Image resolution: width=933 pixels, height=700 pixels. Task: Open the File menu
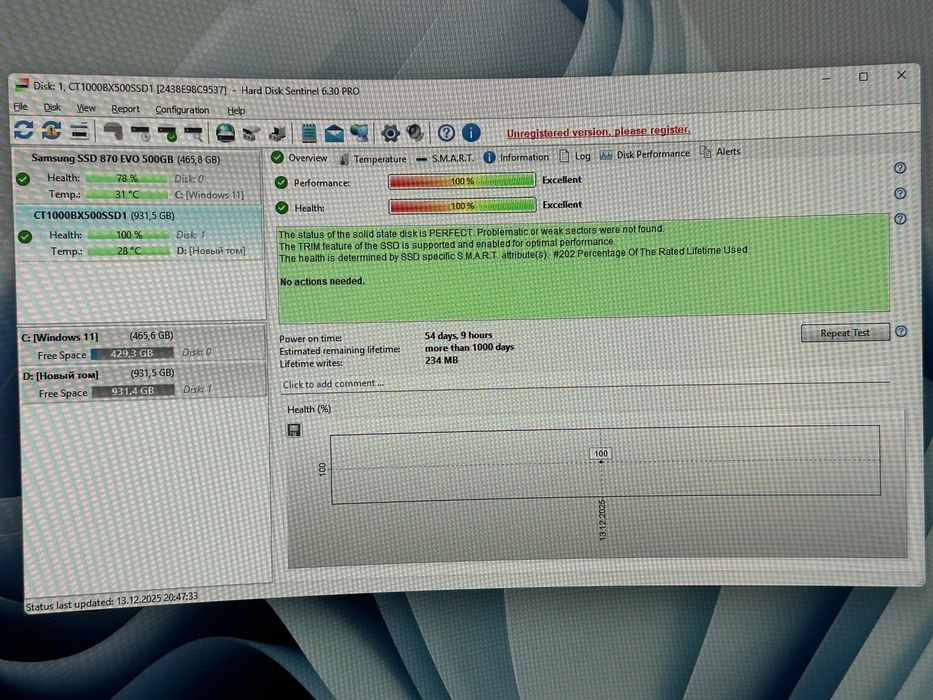[20, 107]
